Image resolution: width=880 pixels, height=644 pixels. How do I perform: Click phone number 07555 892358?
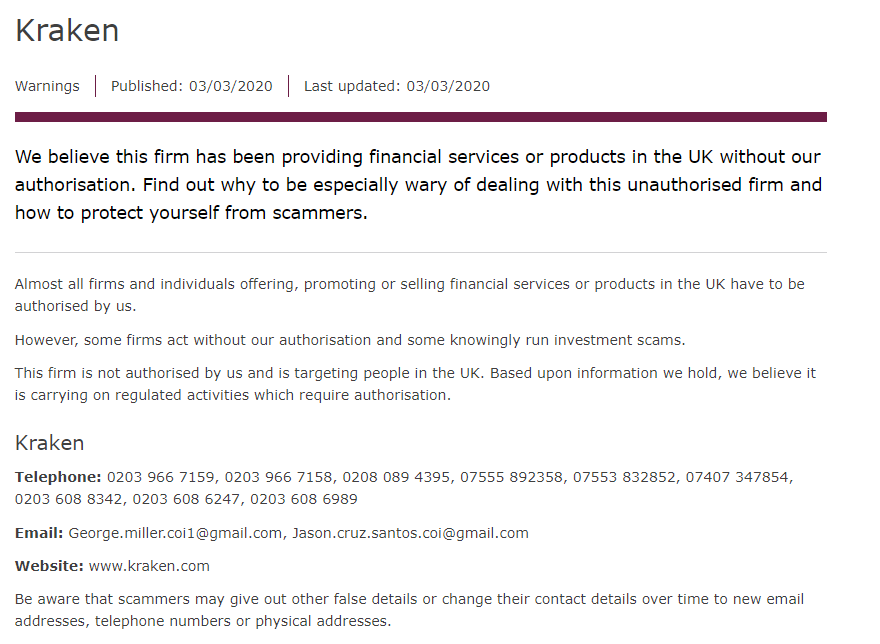[x=511, y=477]
